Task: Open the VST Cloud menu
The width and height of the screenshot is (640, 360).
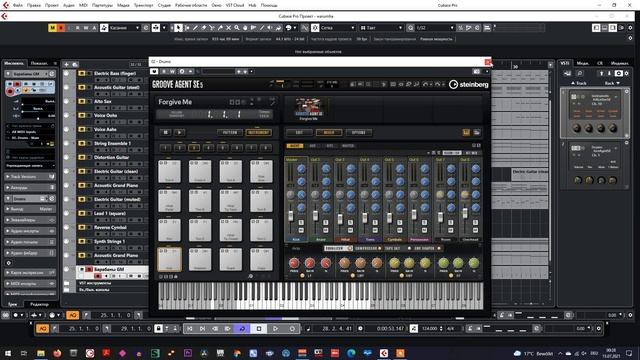Action: tap(235, 5)
